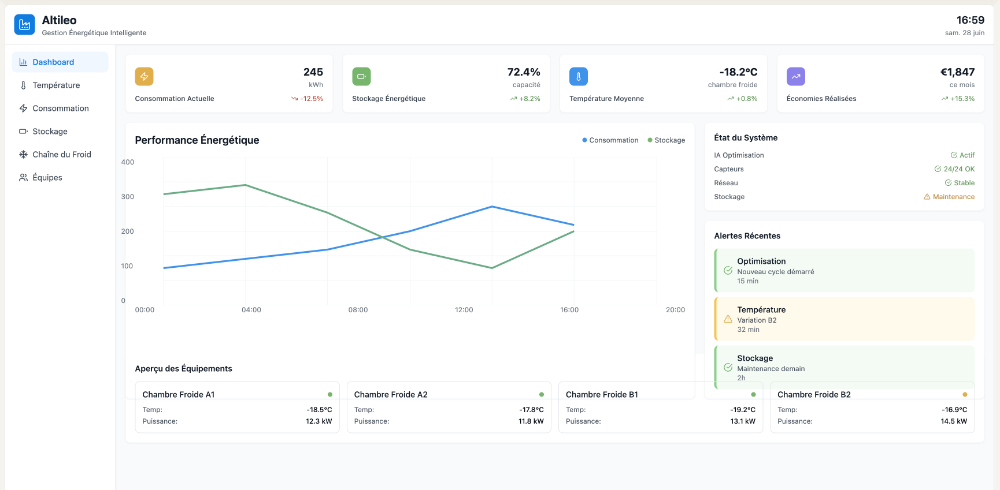Toggle the Stockage chart legend
Viewport: 1000px width, 490px height.
point(667,140)
